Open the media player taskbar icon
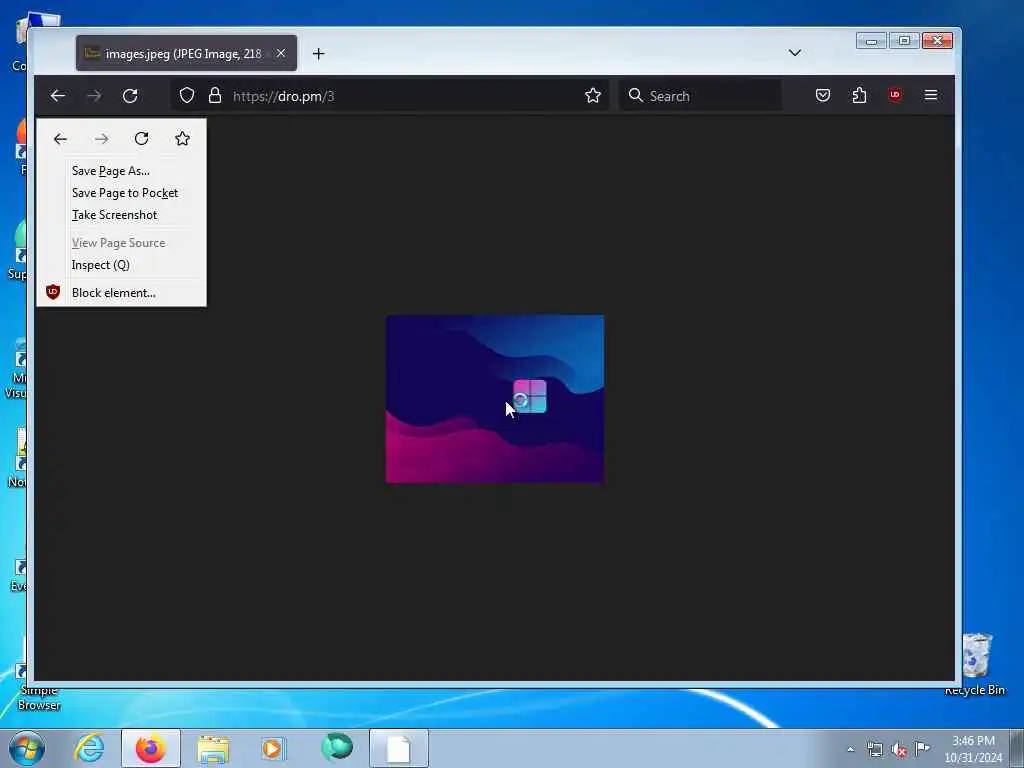Screen dimensions: 1024x768 (273, 748)
